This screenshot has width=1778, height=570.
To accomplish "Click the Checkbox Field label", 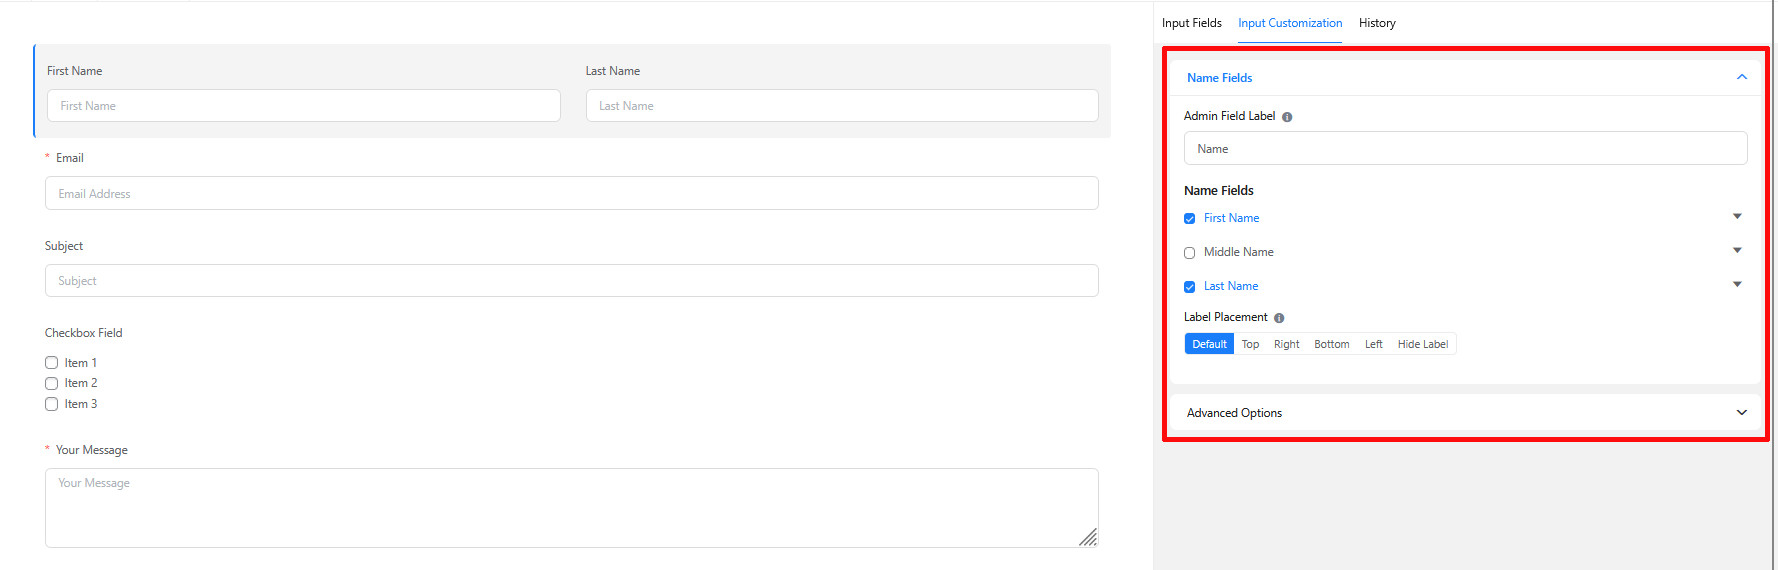I will 83,333.
